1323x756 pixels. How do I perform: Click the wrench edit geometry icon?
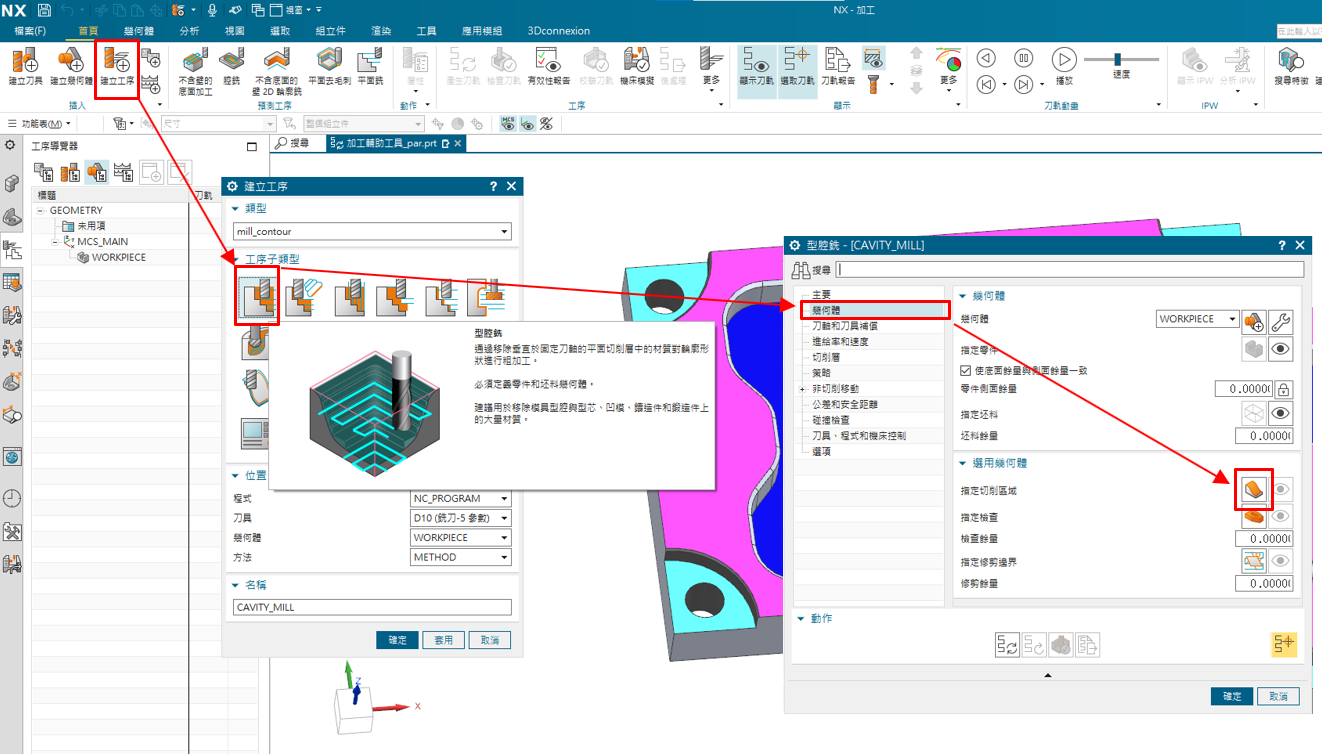point(1280,321)
